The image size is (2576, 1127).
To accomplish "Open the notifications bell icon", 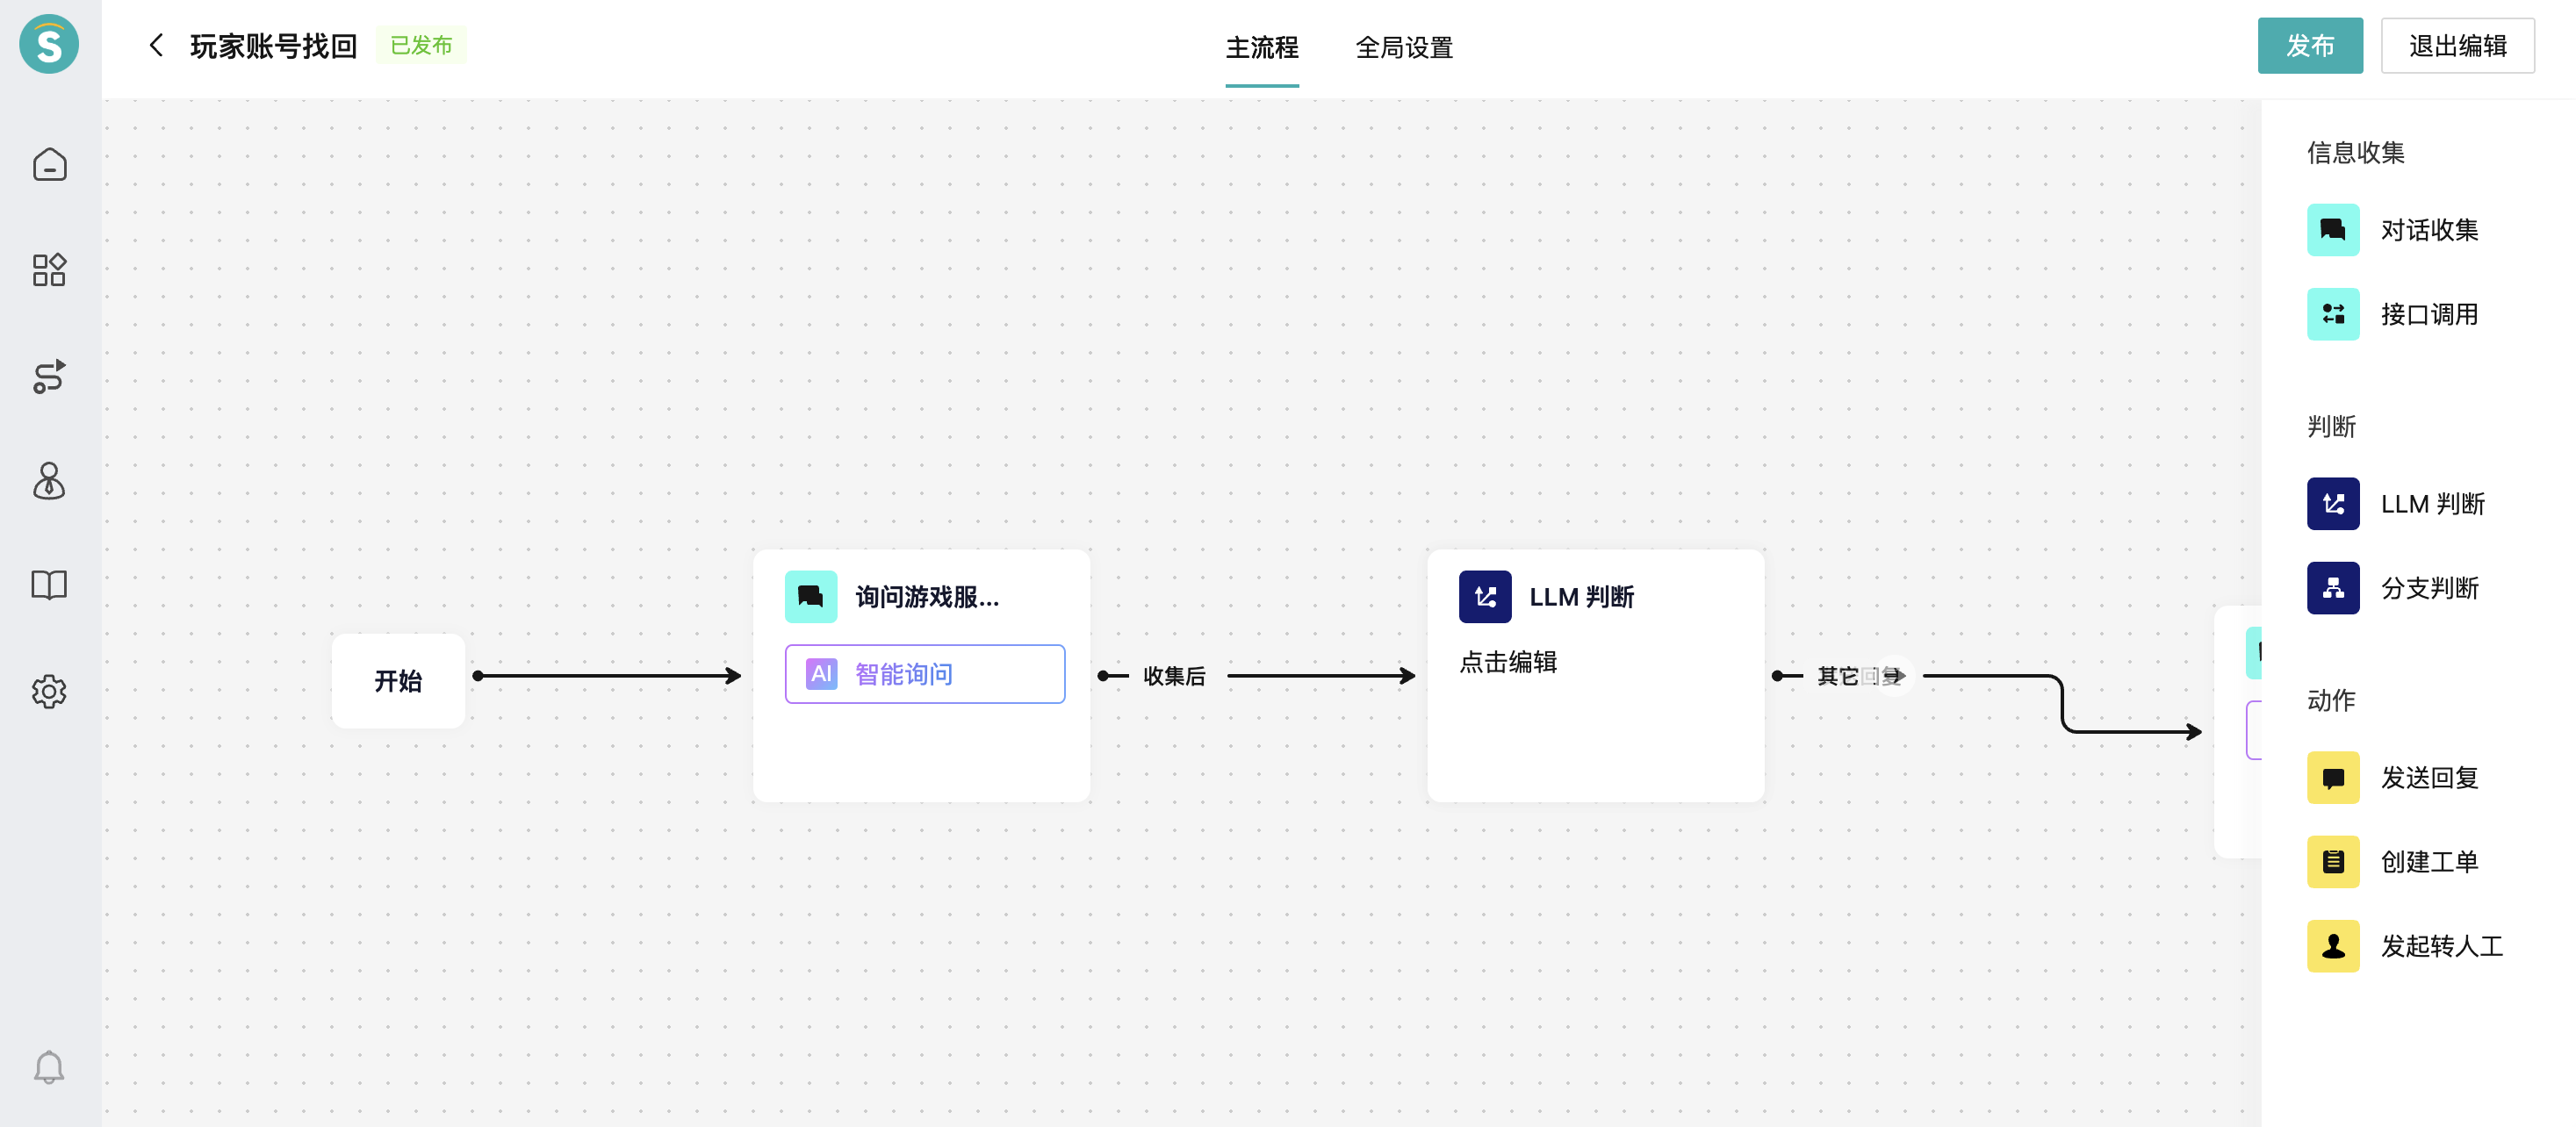I will click(49, 1068).
